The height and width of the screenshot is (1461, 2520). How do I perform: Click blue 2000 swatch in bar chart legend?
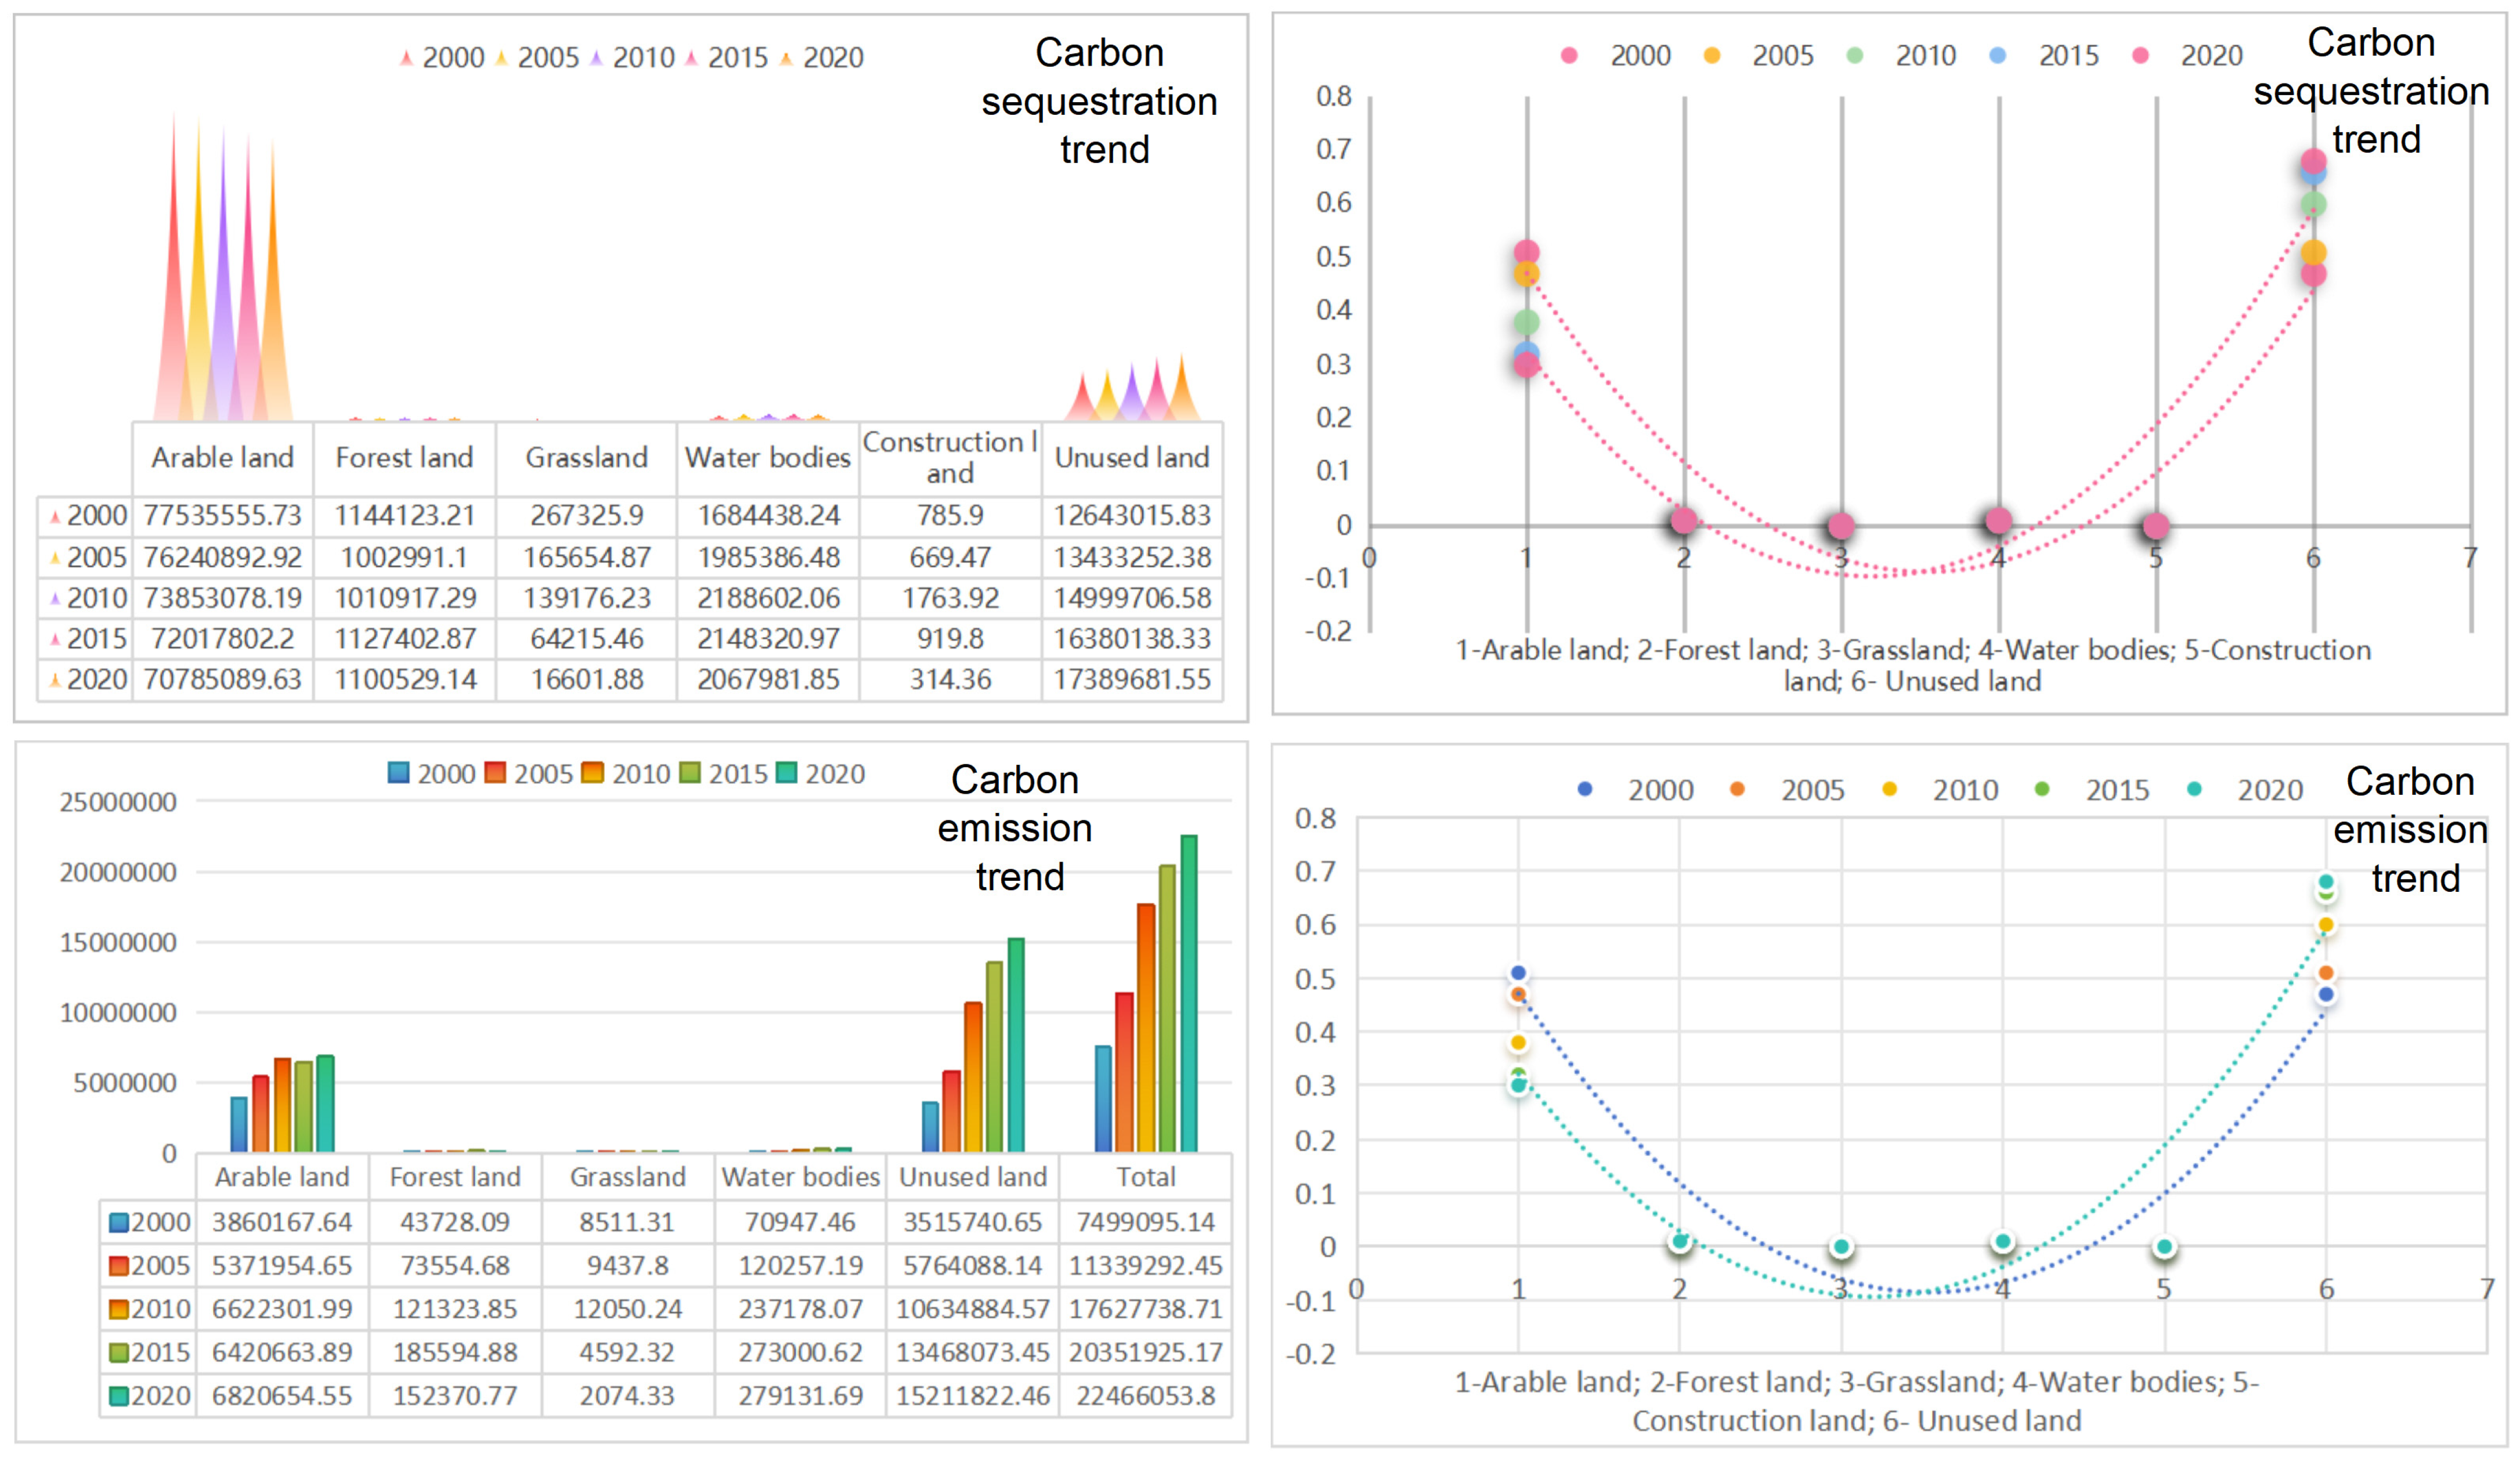click(398, 773)
